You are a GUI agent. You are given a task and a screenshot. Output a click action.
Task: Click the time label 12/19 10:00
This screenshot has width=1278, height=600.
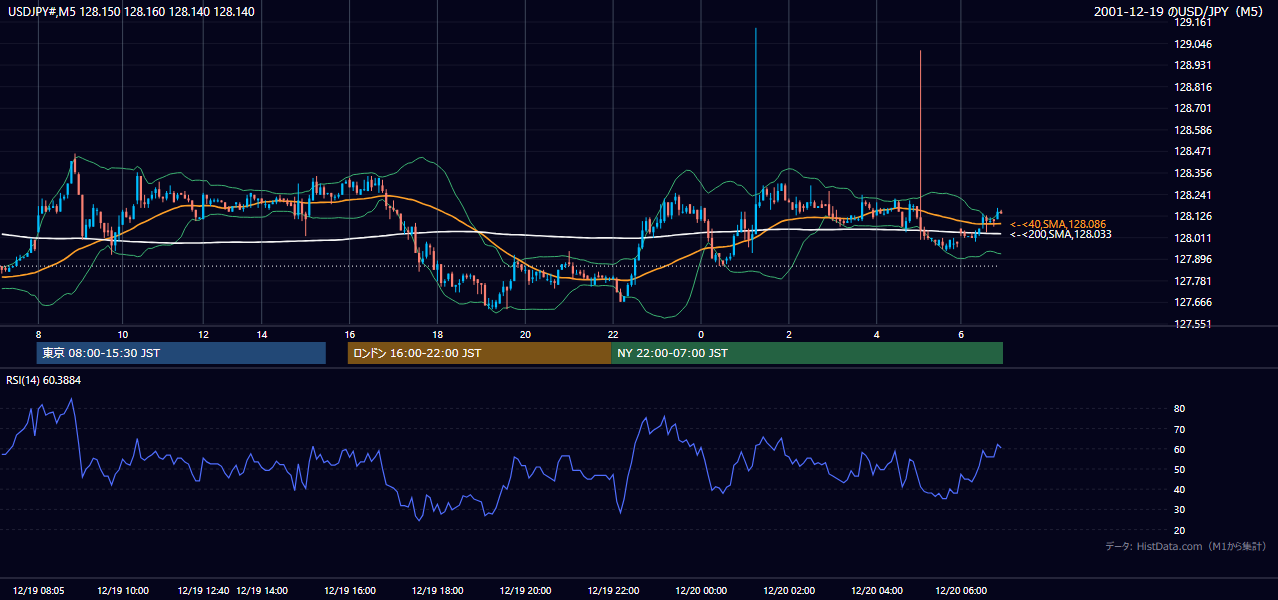tap(123, 591)
